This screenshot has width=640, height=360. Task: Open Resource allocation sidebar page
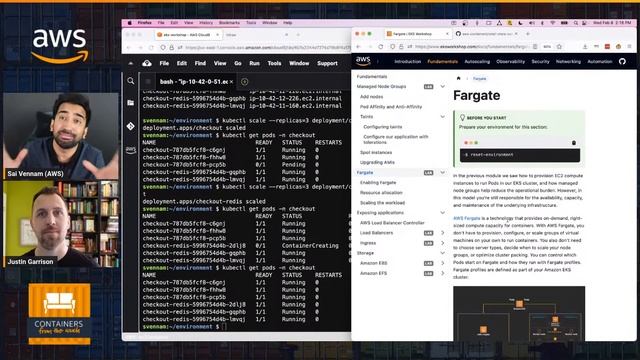point(381,193)
